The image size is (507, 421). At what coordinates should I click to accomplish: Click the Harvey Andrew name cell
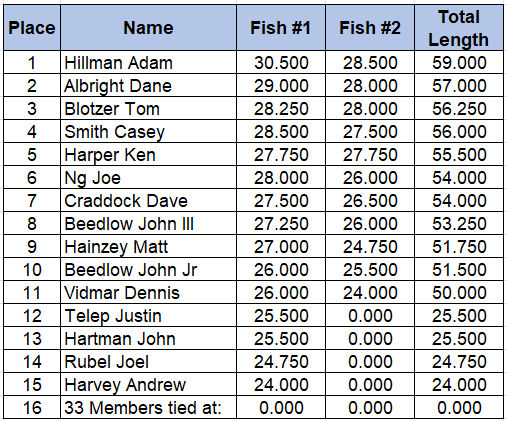pyautogui.click(x=148, y=384)
